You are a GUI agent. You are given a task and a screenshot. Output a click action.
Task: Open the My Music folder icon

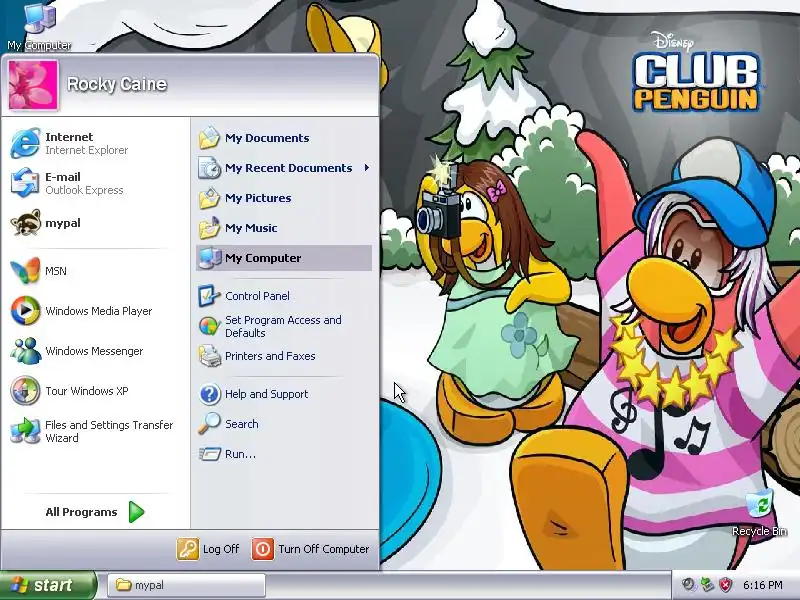point(209,228)
